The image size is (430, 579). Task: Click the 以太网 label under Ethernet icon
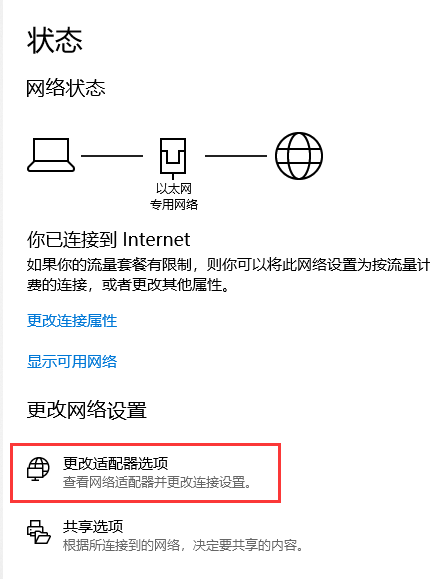coord(174,189)
